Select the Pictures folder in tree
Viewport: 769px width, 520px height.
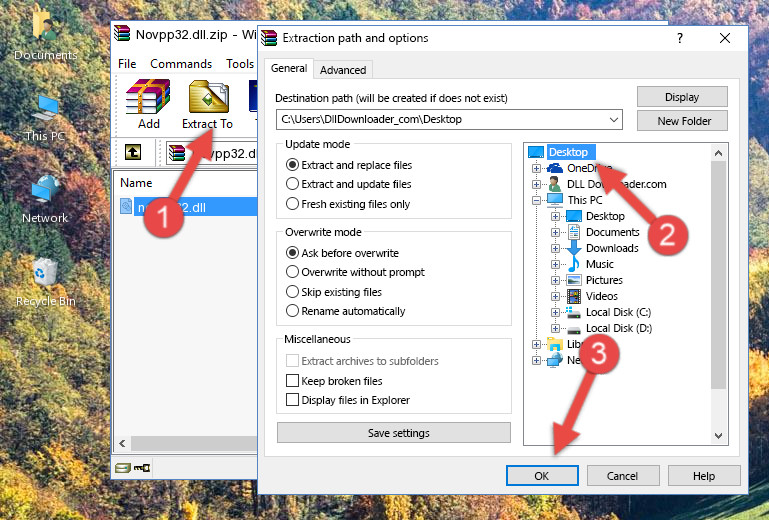(604, 280)
